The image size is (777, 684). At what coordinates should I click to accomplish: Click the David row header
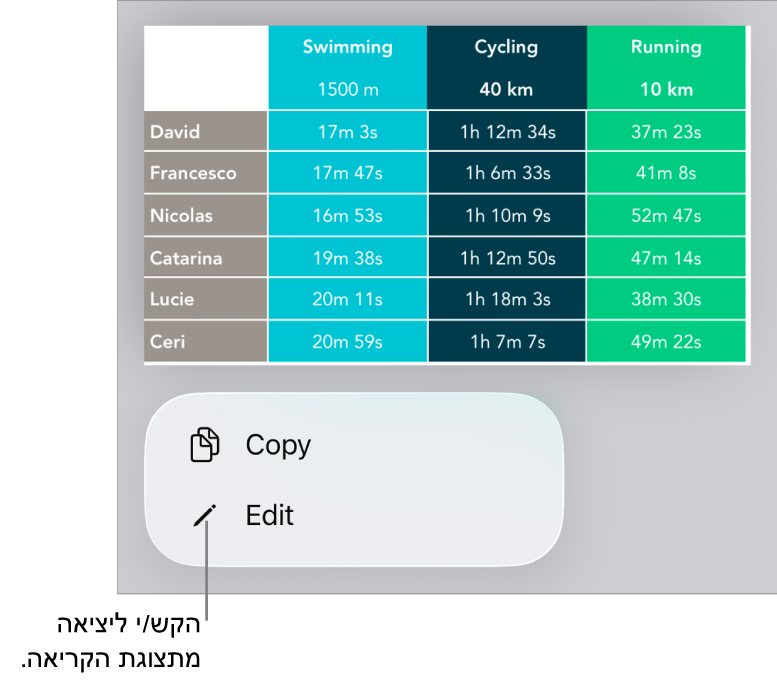(205, 131)
